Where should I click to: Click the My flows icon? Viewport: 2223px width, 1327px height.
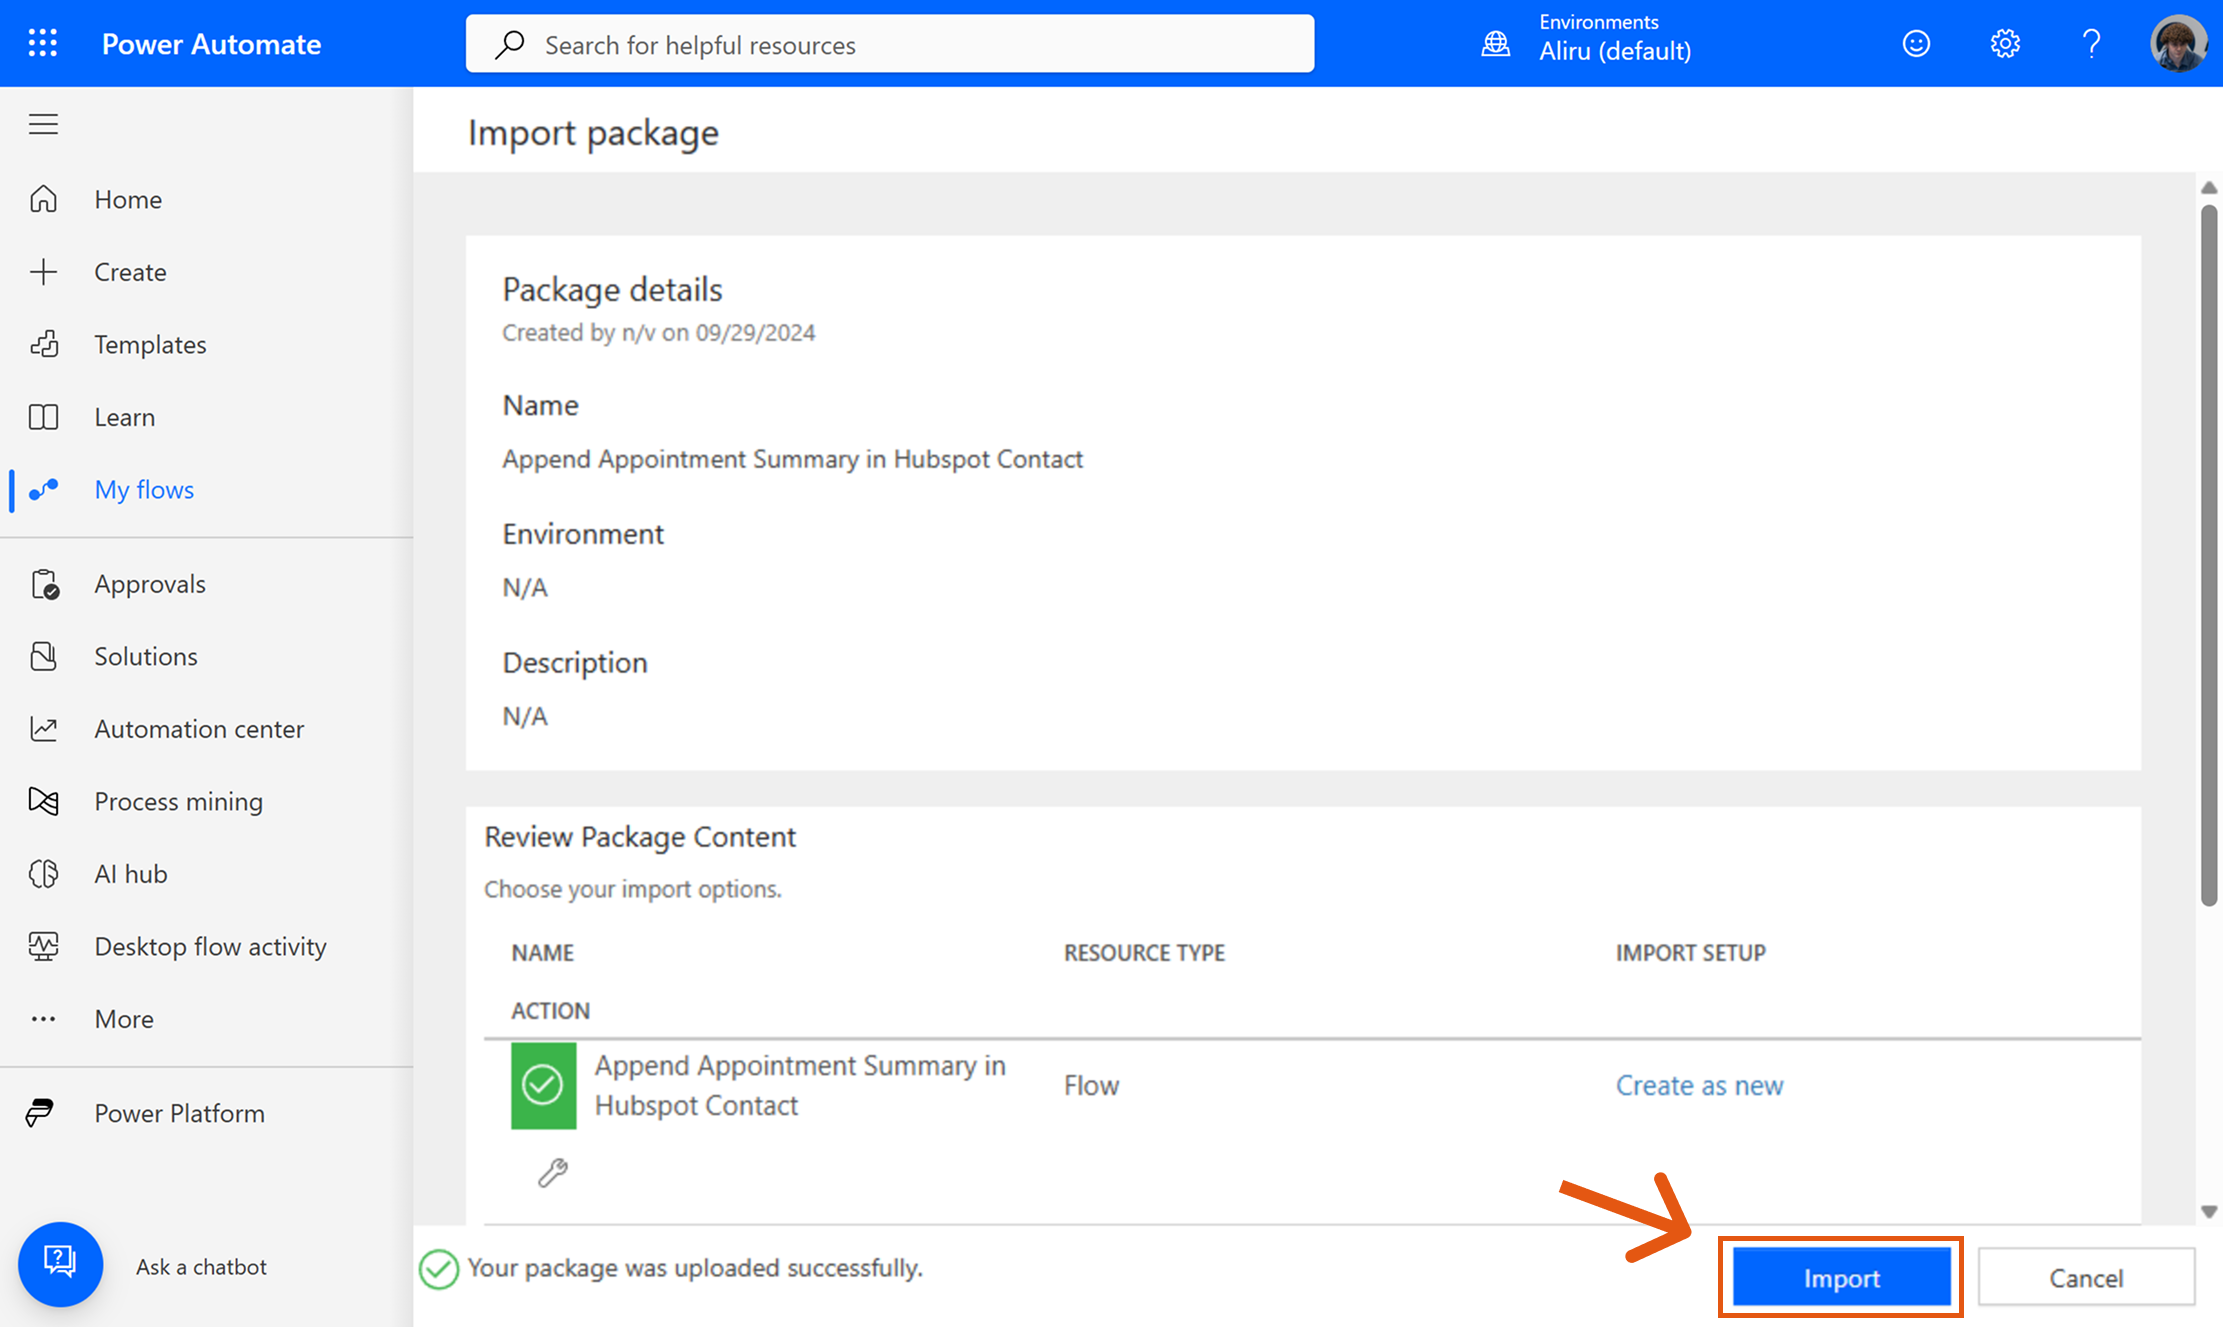(43, 489)
